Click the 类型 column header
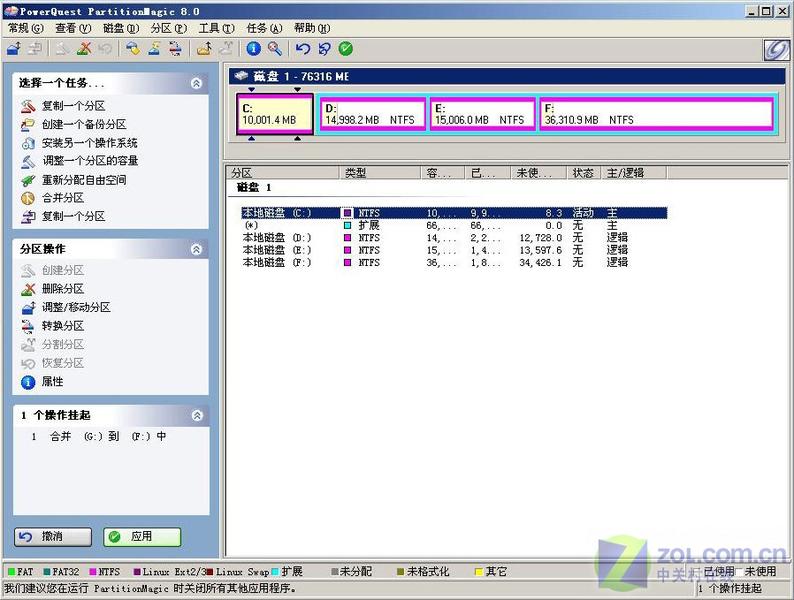This screenshot has width=794, height=600. click(380, 173)
